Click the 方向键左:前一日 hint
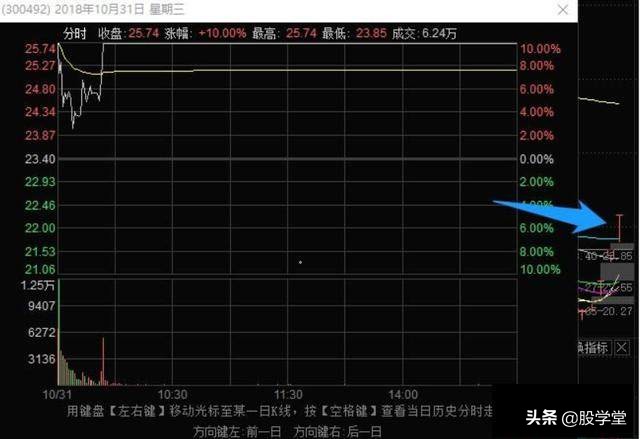This screenshot has height=439, width=640. coord(237,431)
